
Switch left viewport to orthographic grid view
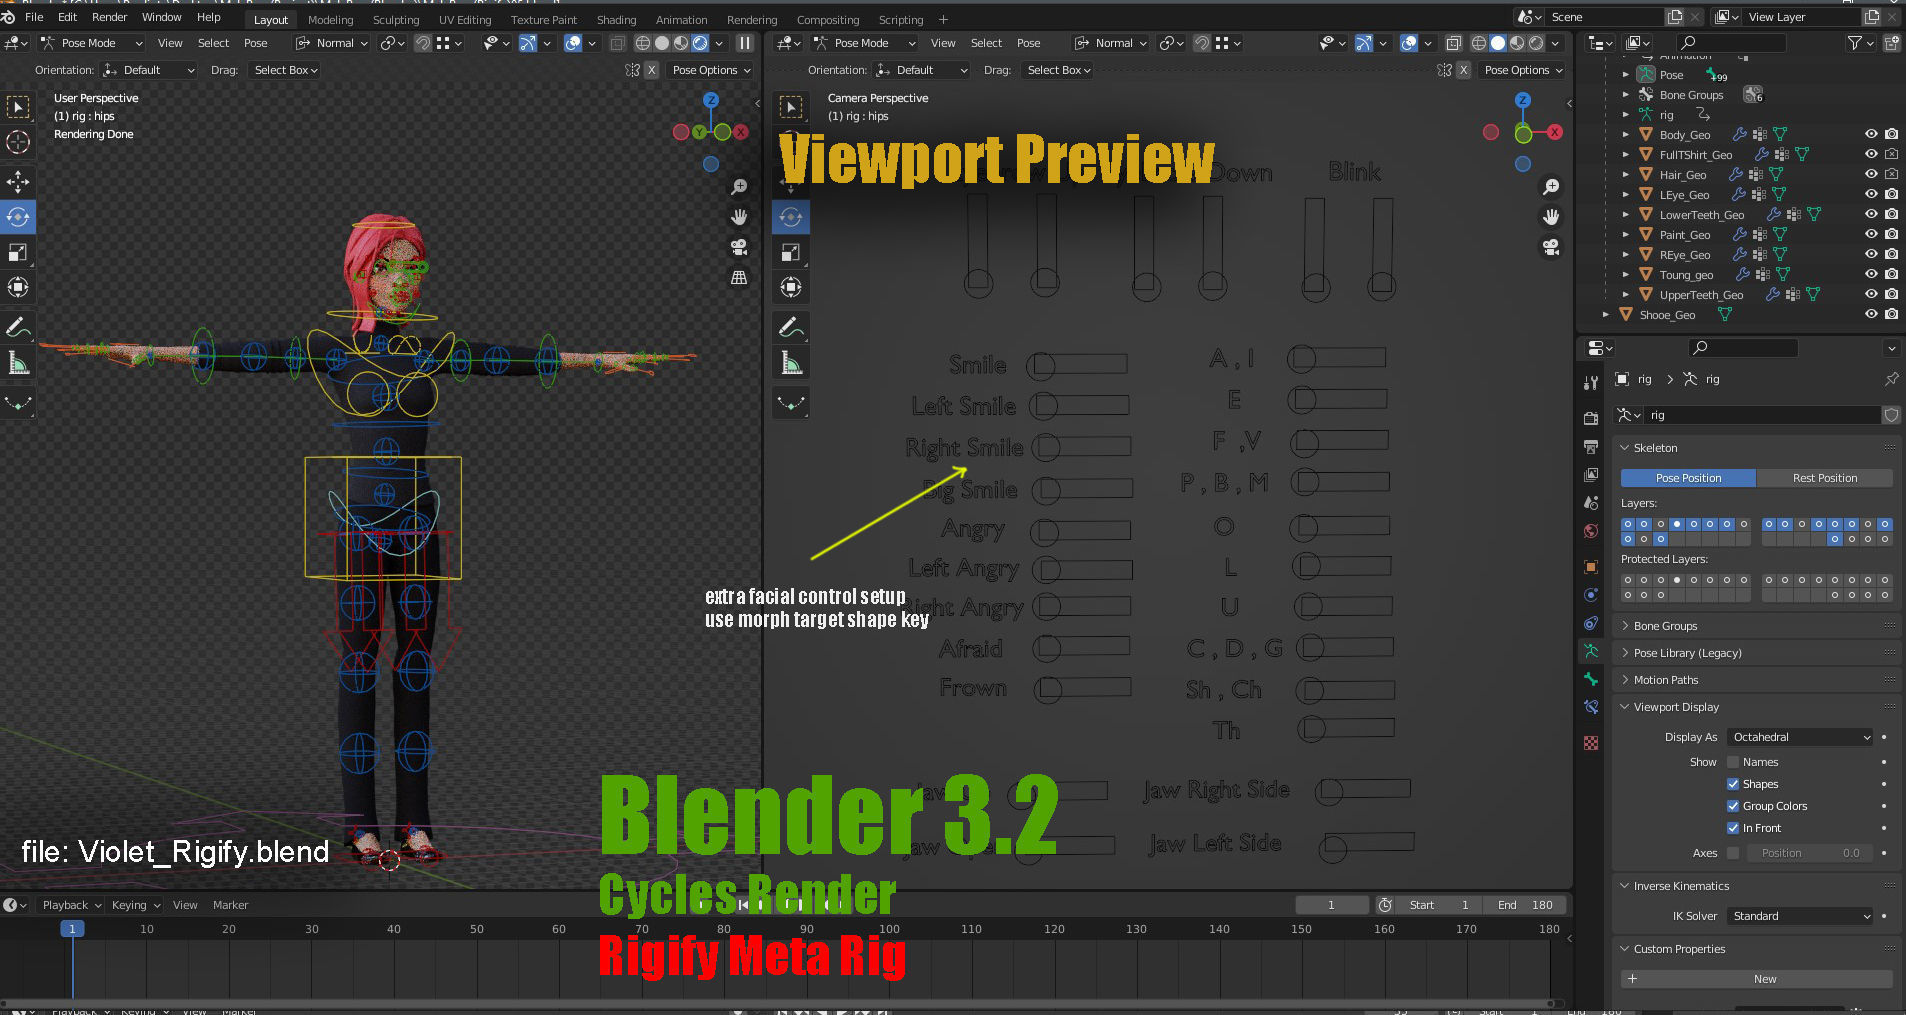coord(739,277)
